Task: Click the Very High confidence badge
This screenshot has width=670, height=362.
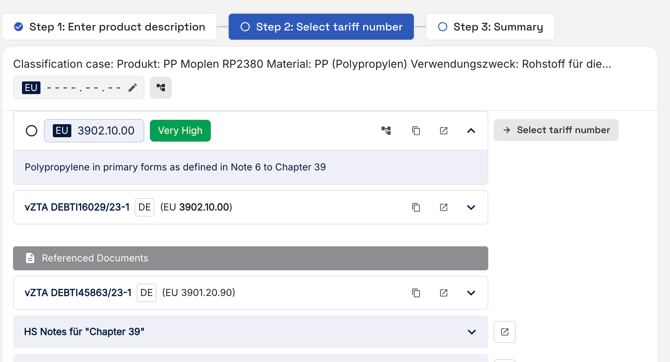Action: 180,130
